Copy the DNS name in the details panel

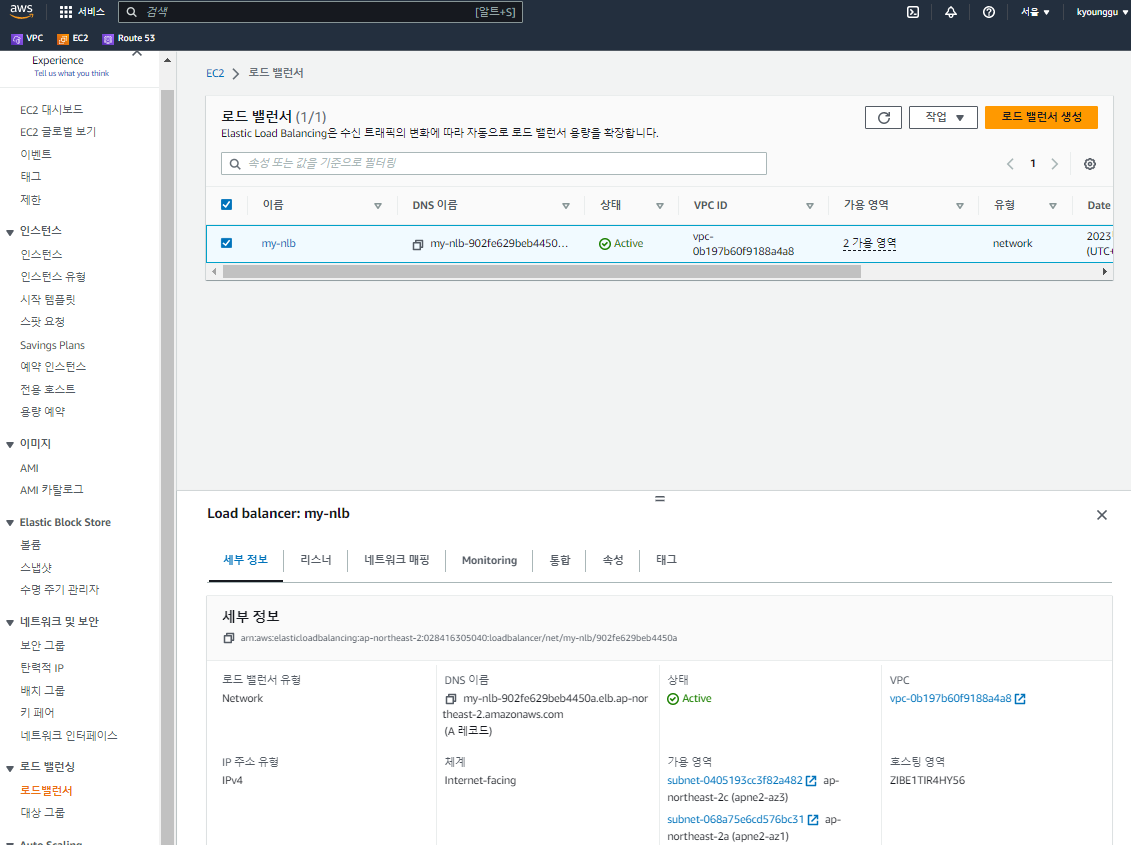[x=451, y=699]
